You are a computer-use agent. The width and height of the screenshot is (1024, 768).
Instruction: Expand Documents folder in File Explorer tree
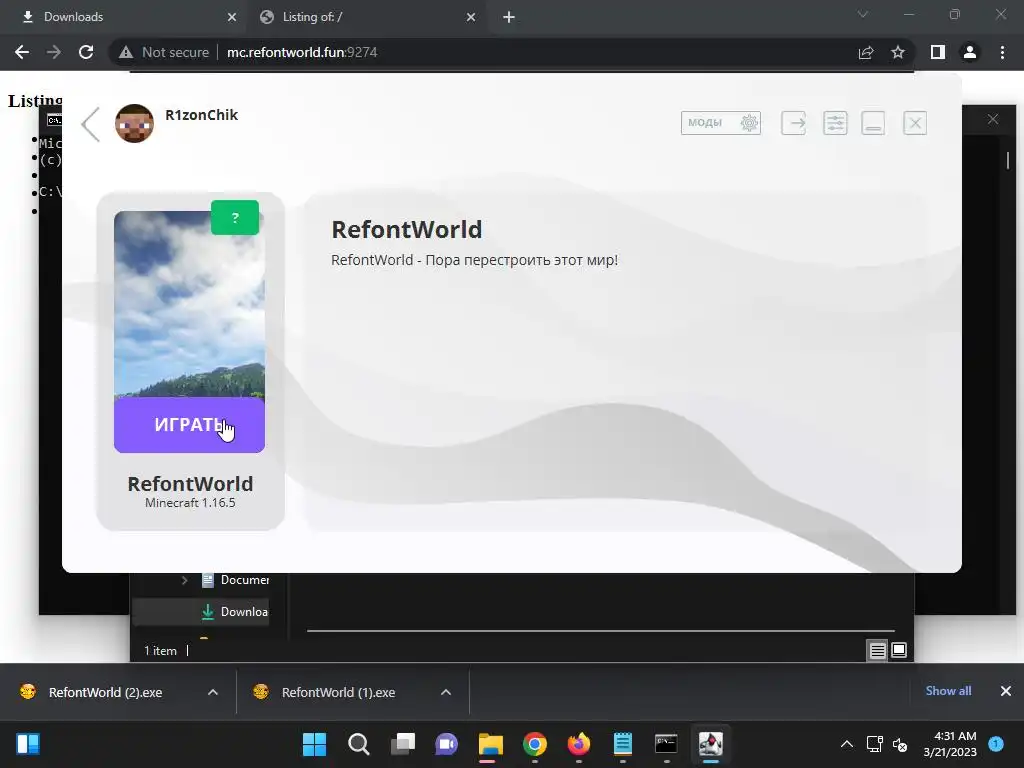(x=184, y=580)
